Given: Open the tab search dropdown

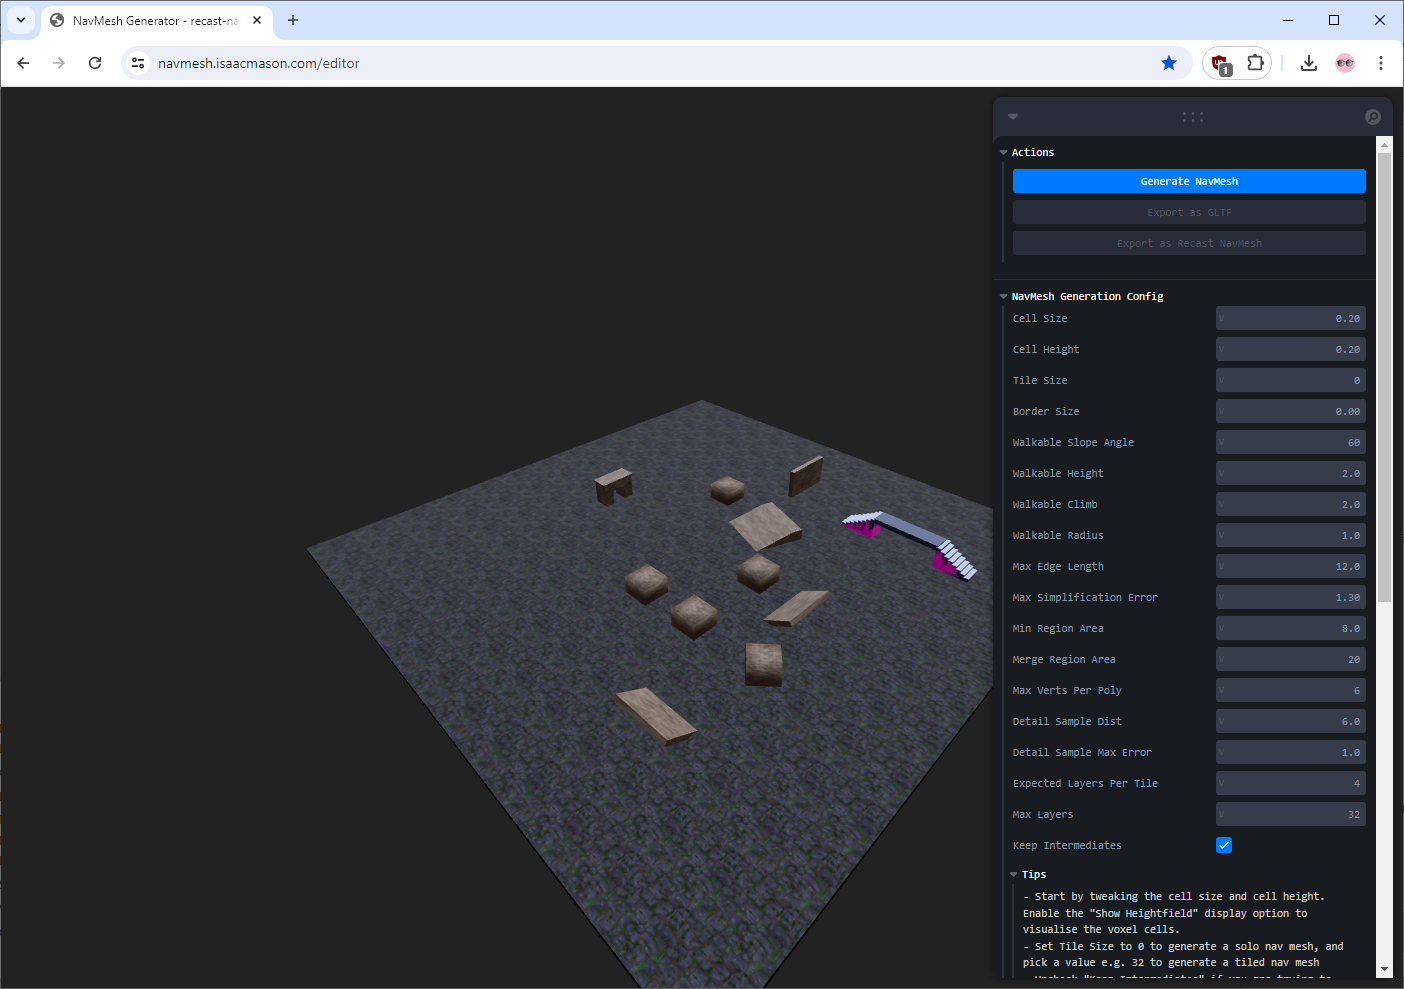Looking at the screenshot, I should [x=21, y=20].
